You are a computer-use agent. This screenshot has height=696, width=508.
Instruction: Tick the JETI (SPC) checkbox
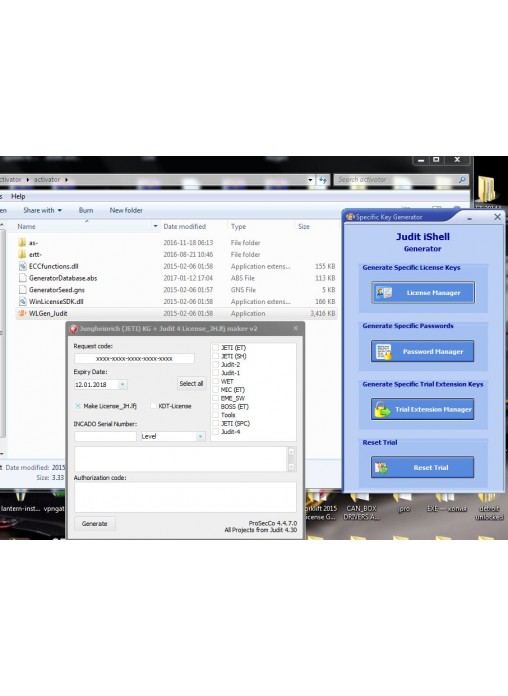[x=216, y=423]
